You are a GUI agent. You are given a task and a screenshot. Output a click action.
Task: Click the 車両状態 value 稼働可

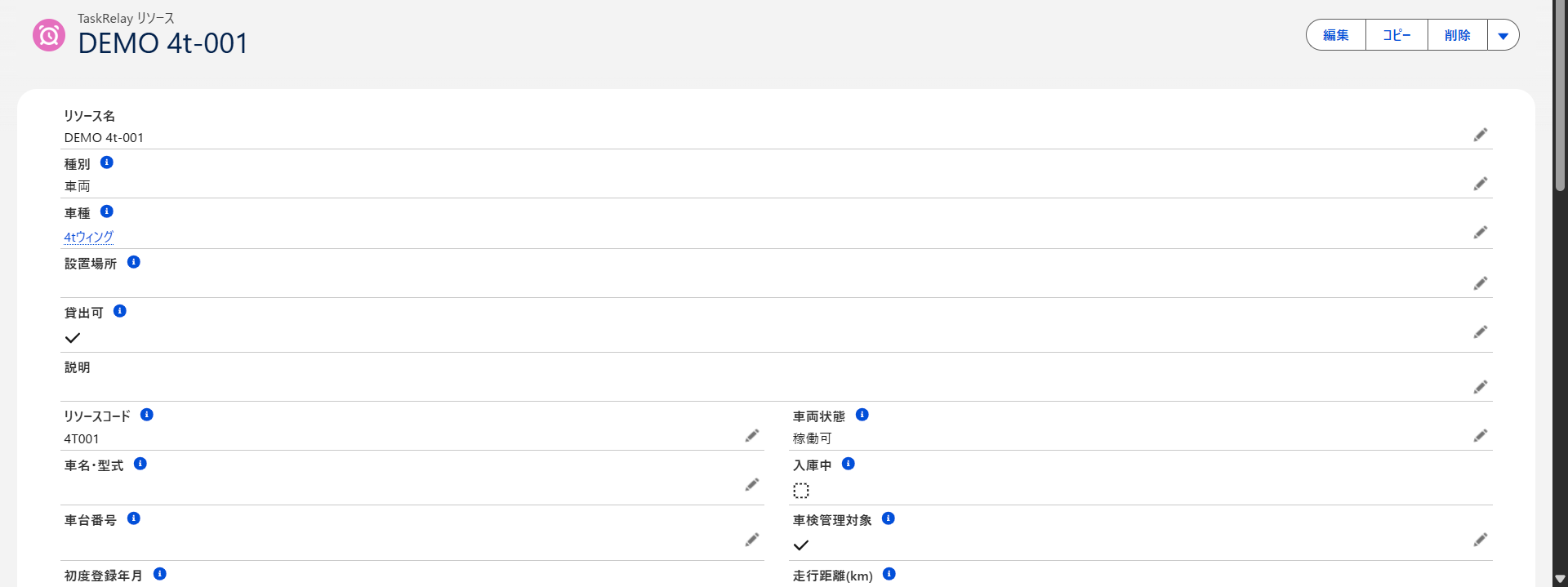coord(812,438)
